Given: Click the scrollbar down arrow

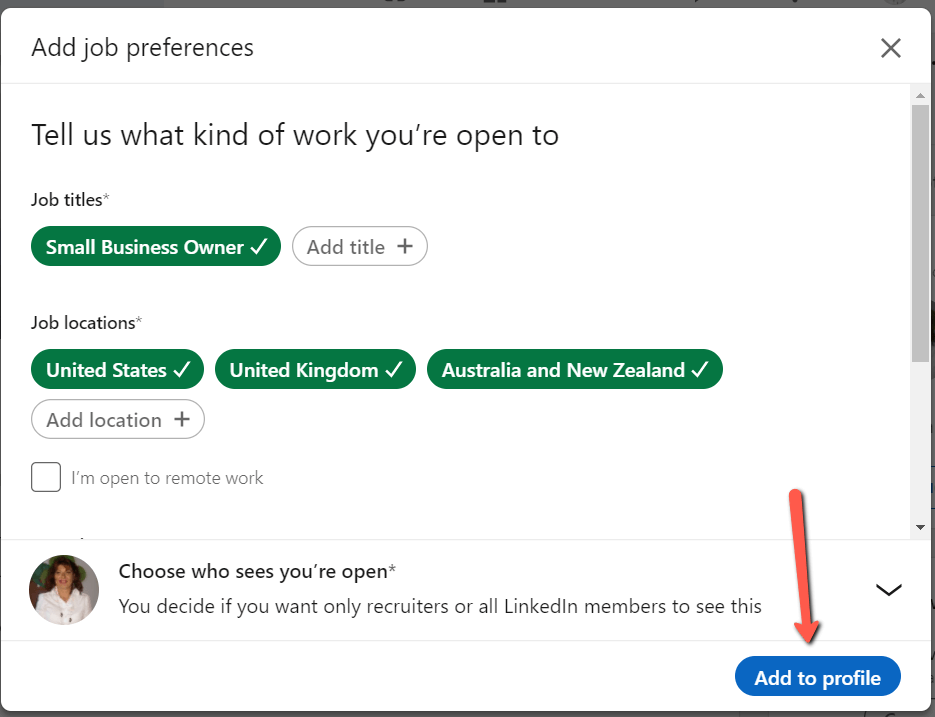Looking at the screenshot, I should pos(920,527).
